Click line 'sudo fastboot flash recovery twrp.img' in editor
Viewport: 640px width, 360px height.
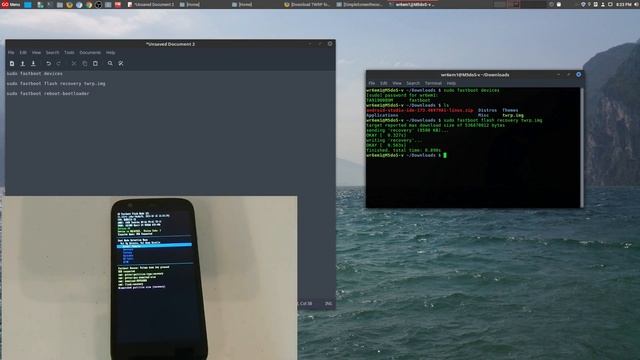(56, 84)
